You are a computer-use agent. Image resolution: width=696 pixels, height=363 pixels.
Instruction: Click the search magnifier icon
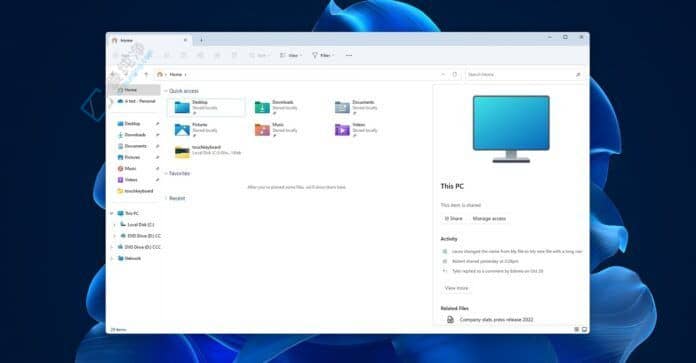pyautogui.click(x=578, y=75)
